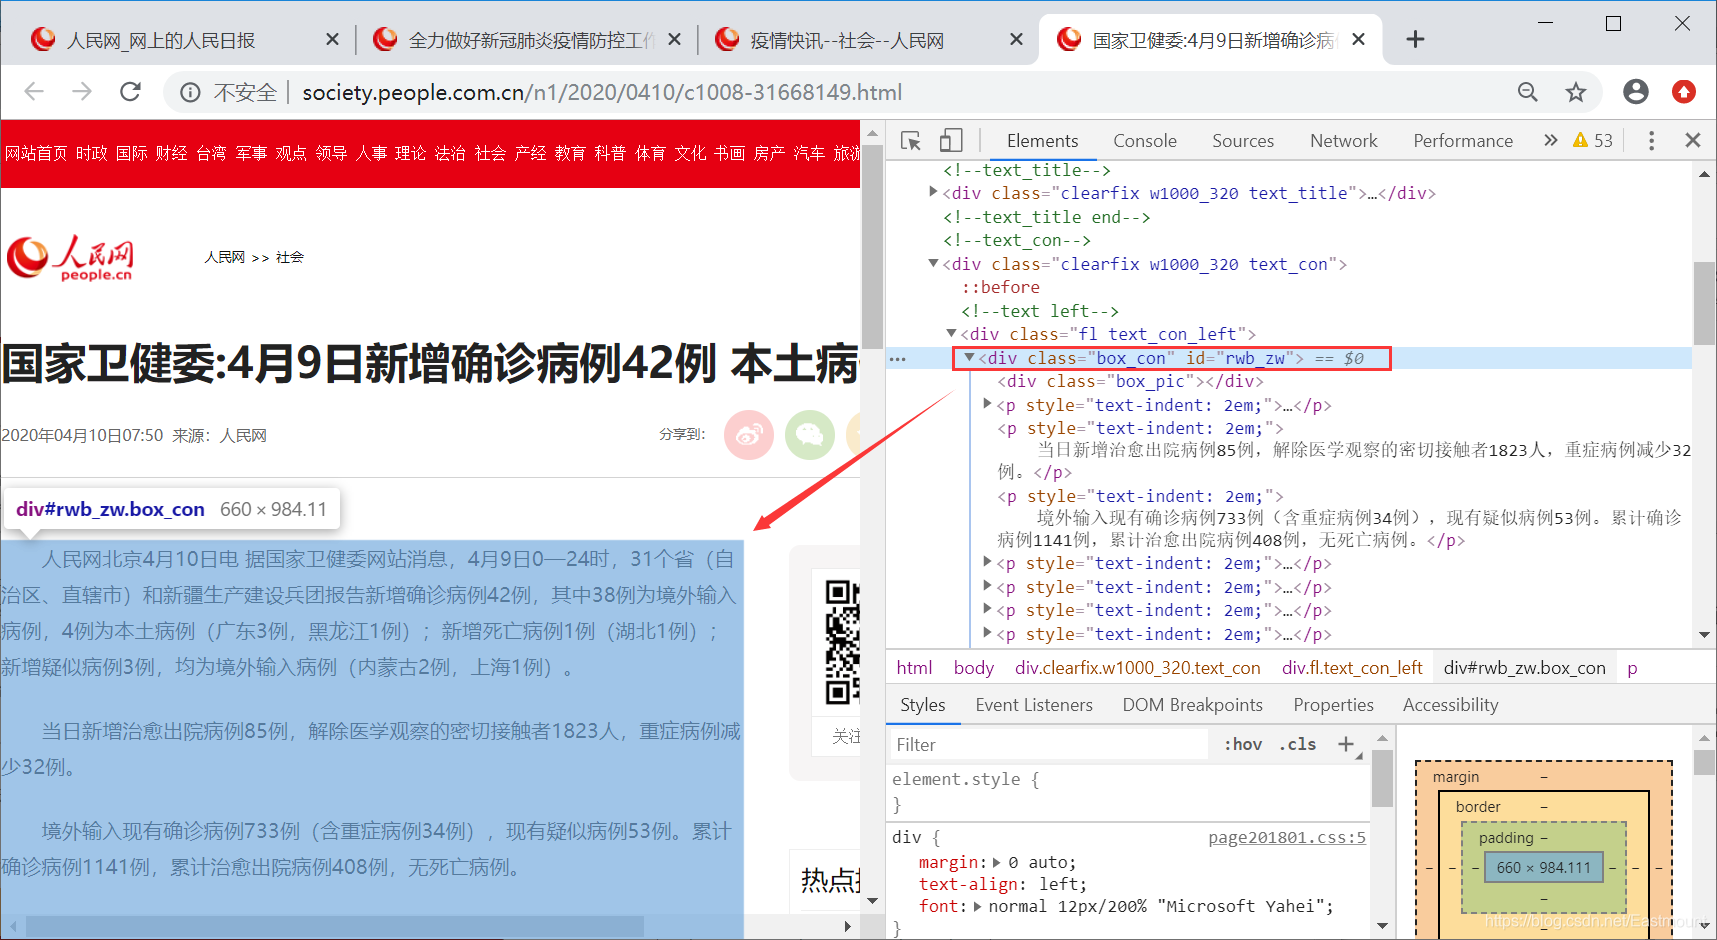Click the html breadcrumb item

[914, 668]
